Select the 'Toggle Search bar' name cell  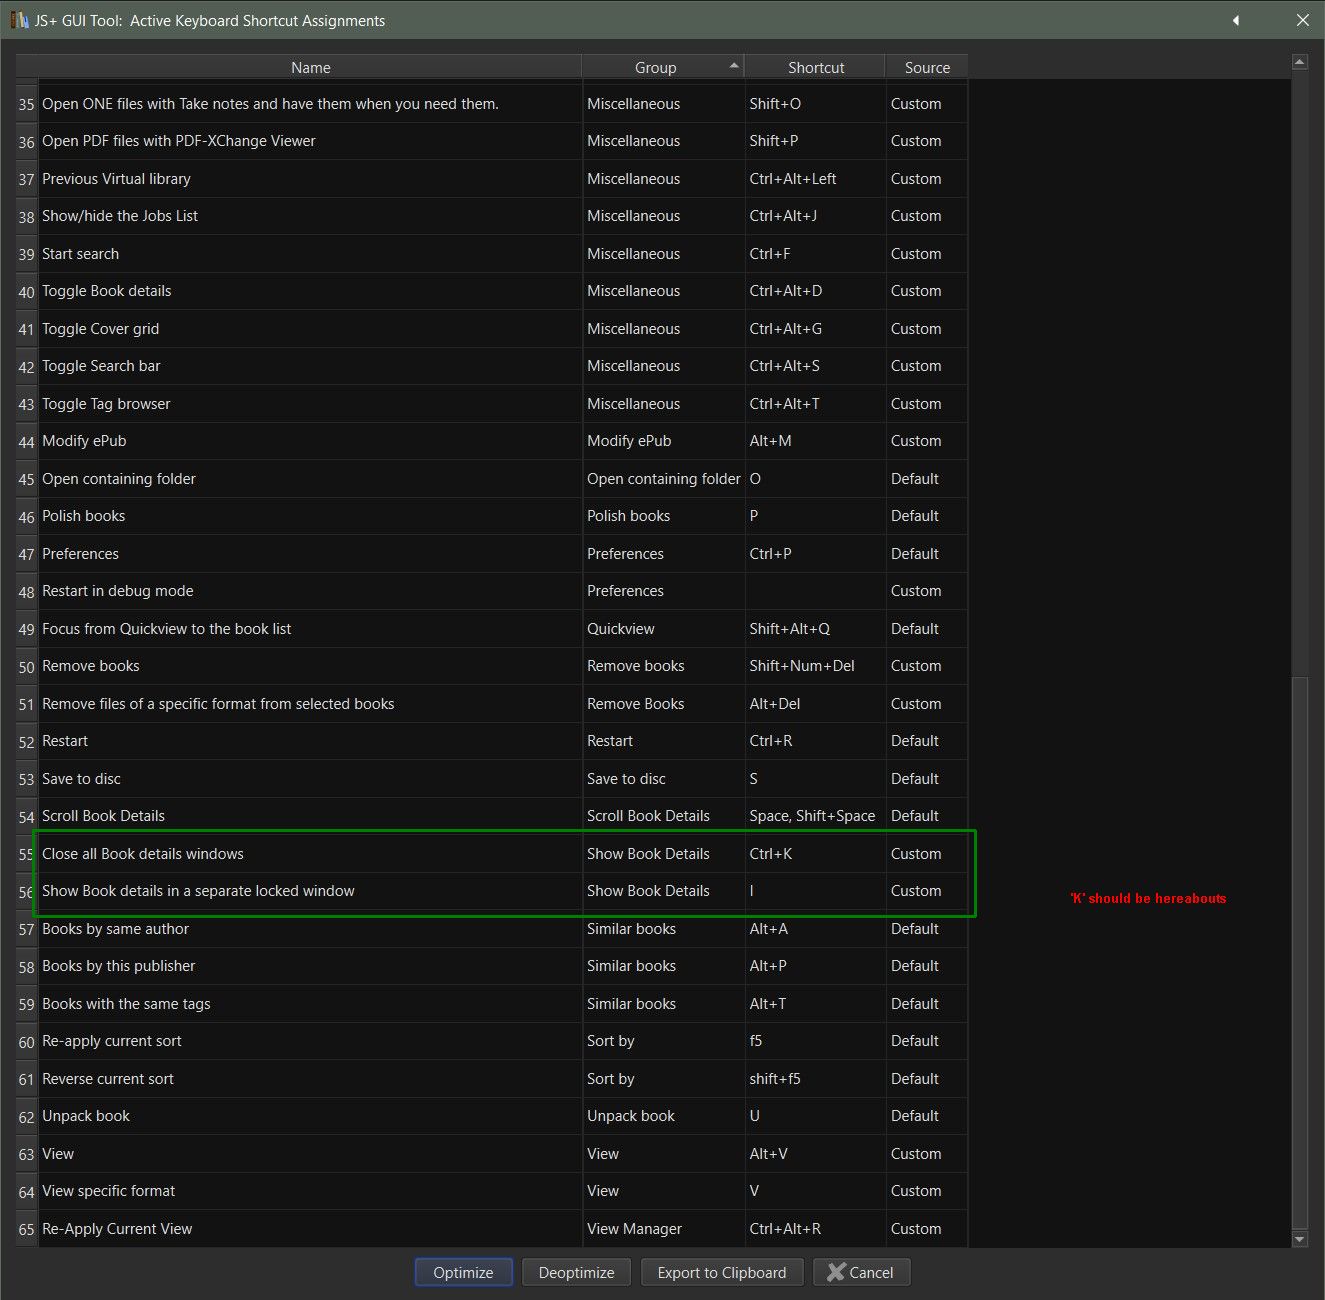(310, 366)
